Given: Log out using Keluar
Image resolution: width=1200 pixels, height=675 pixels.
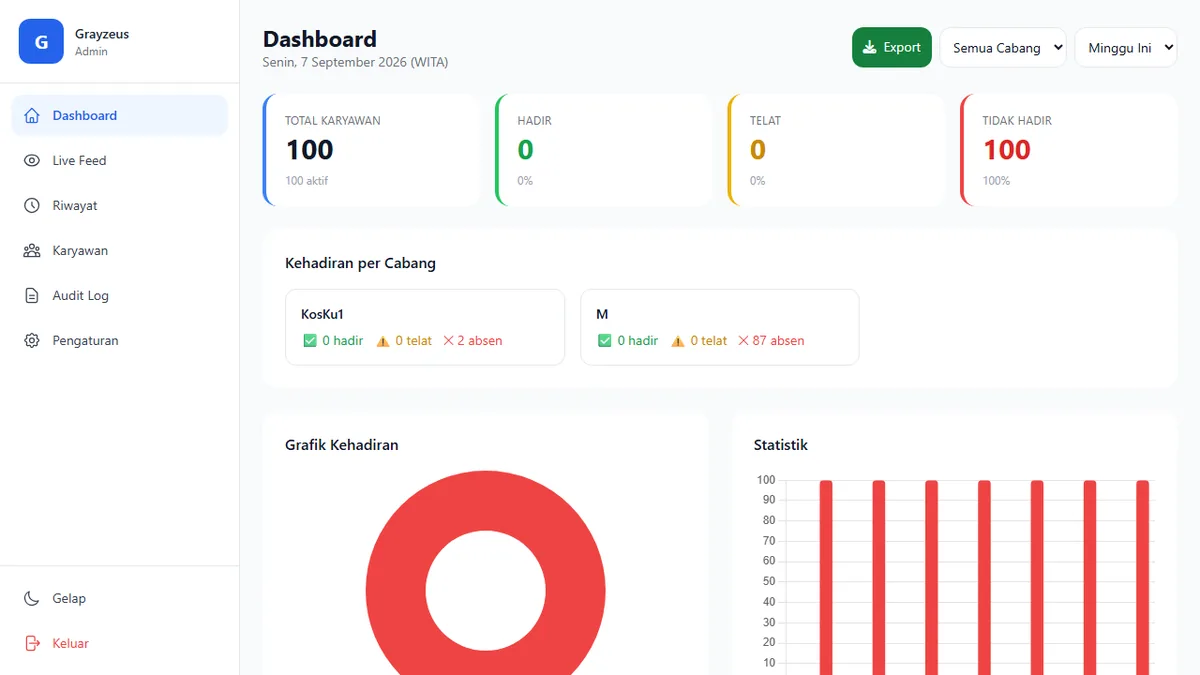Looking at the screenshot, I should coord(120,643).
